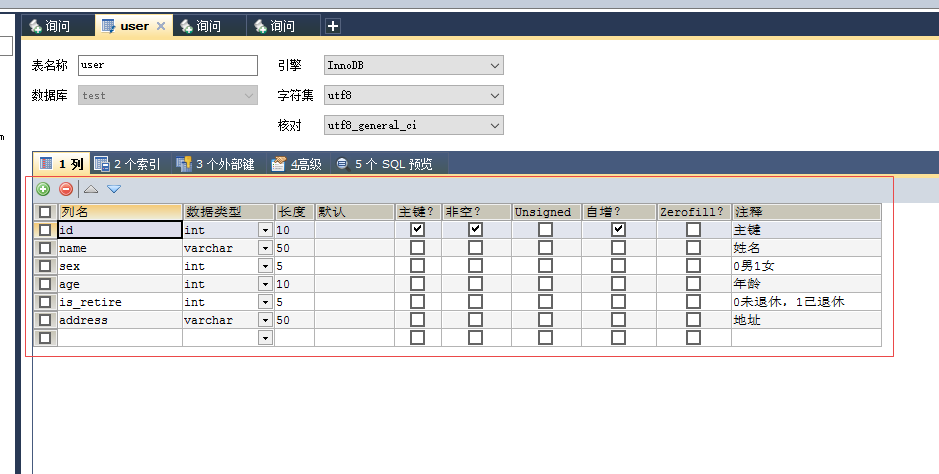Image resolution: width=939 pixels, height=474 pixels.
Task: Click the 默认 column header
Action: click(x=354, y=212)
